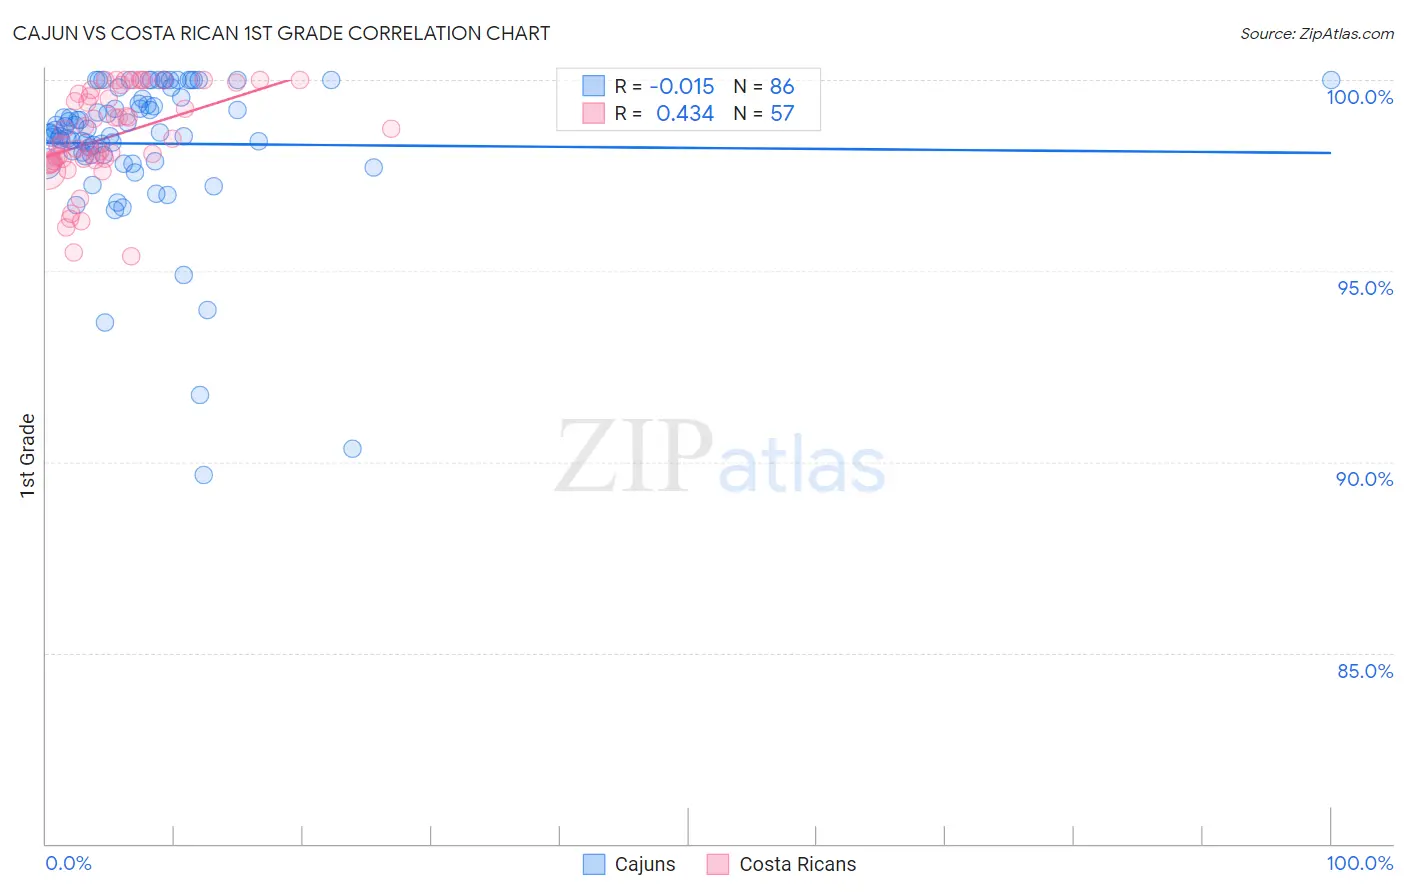Click the Costa Ricans legend color swatch
Viewport: 1406px width, 892px height.
coord(718,864)
